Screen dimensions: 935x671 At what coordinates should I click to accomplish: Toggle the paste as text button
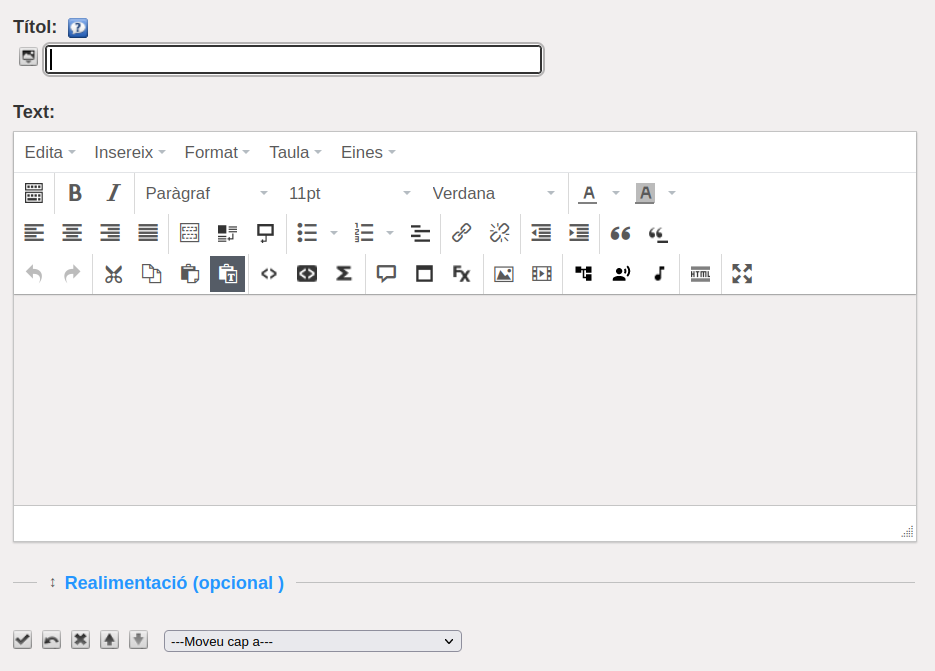click(227, 274)
